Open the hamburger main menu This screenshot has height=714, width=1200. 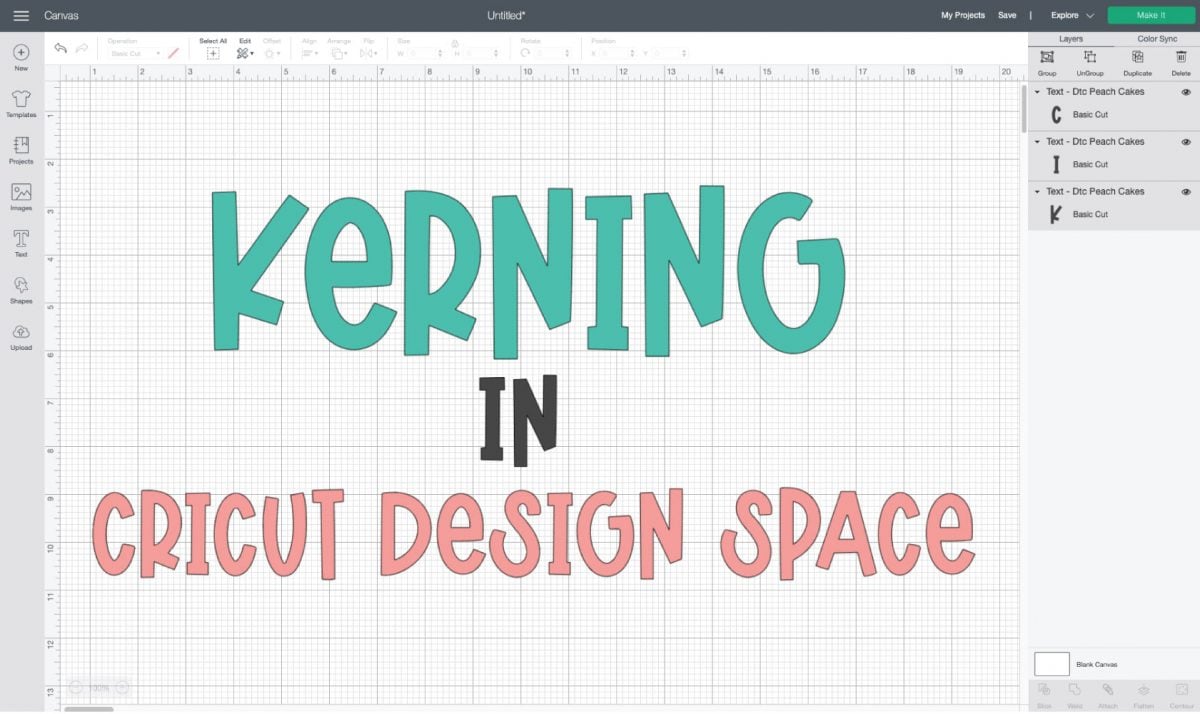(x=21, y=15)
